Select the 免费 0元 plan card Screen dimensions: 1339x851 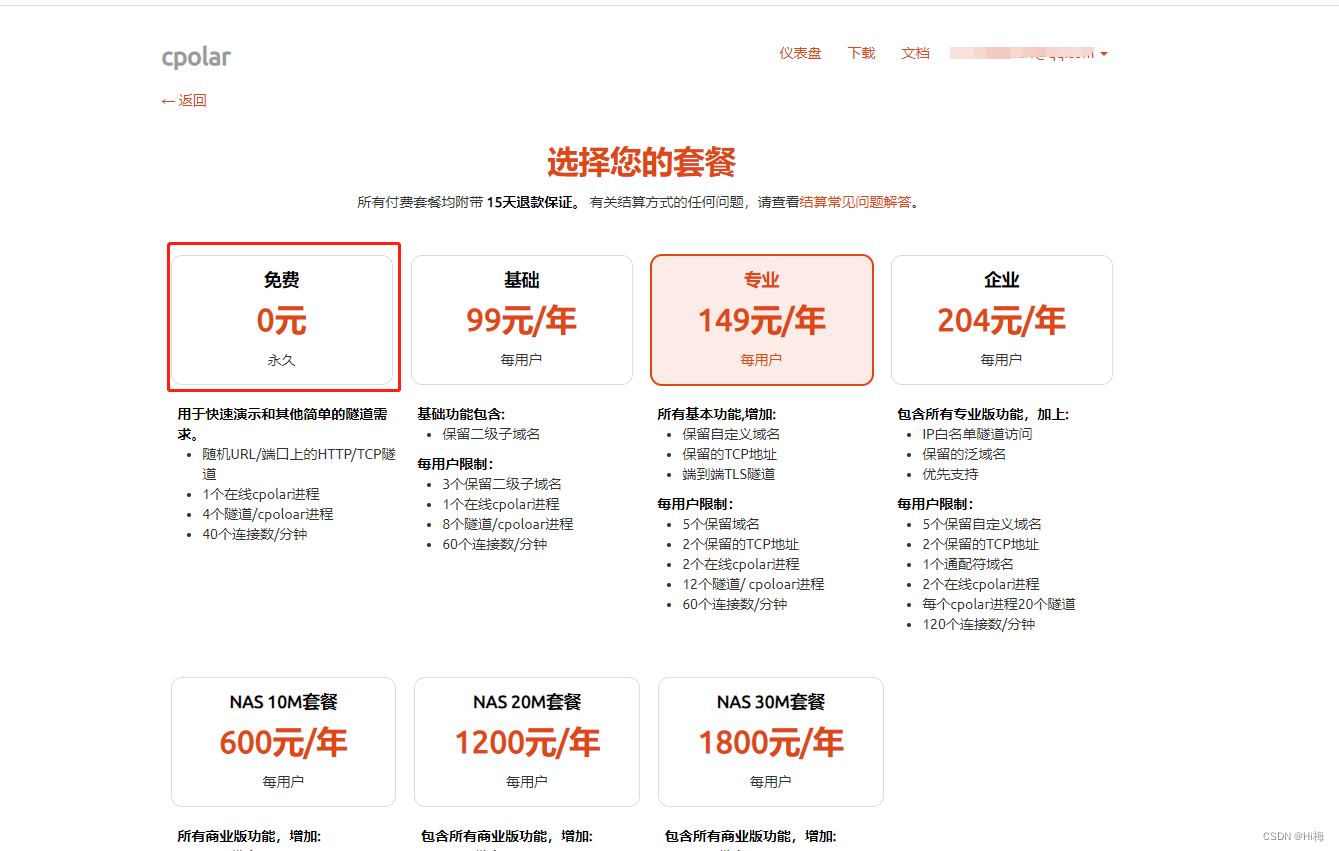pyautogui.click(x=282, y=320)
